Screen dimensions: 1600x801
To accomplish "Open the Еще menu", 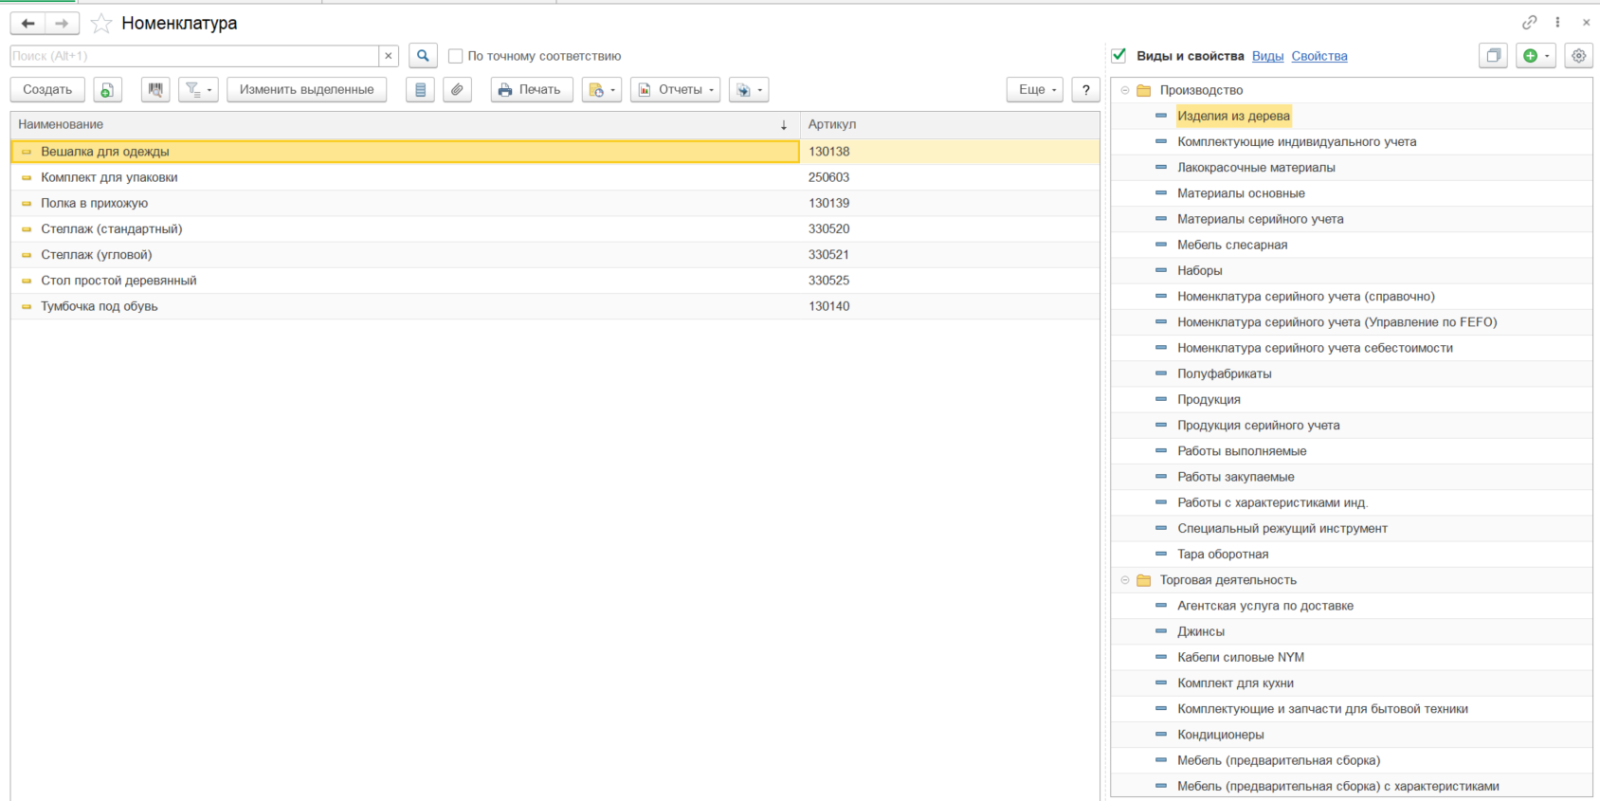I will click(1035, 90).
